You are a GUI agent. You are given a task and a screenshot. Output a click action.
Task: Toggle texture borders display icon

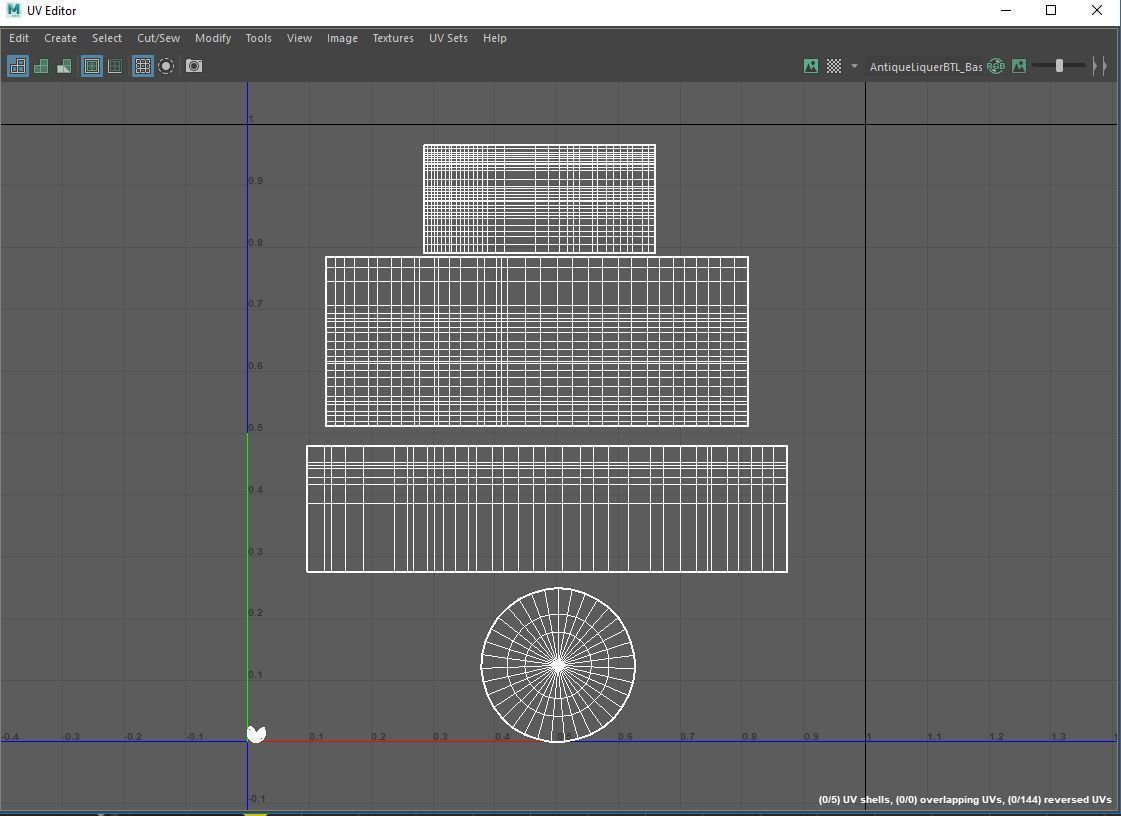92,67
